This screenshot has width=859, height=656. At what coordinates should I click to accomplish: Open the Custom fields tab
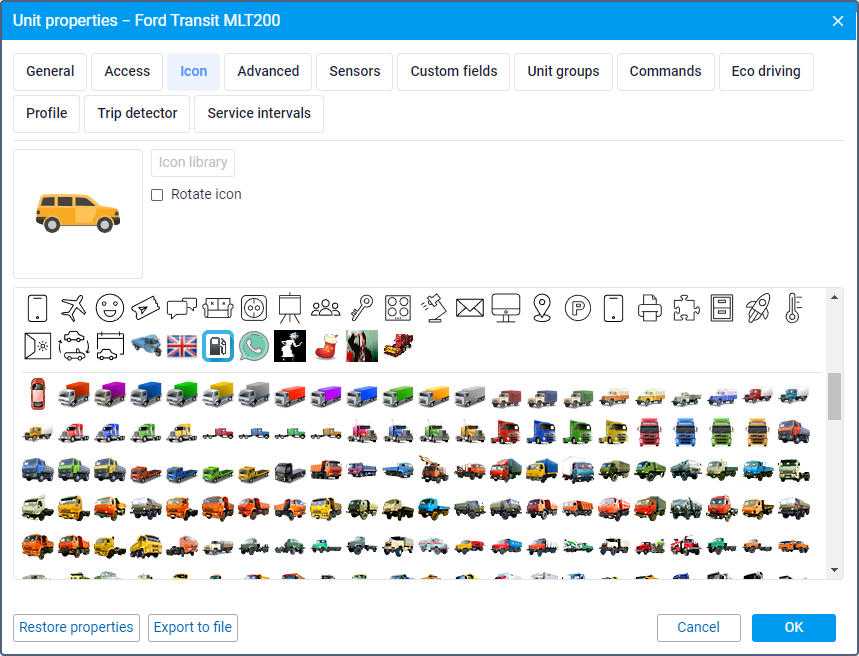[x=454, y=72]
